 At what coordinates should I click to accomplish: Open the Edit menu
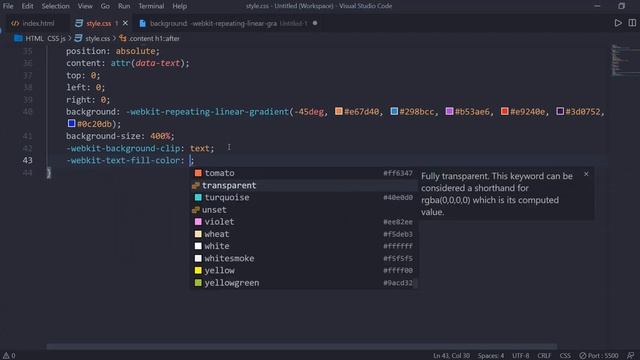coord(27,6)
